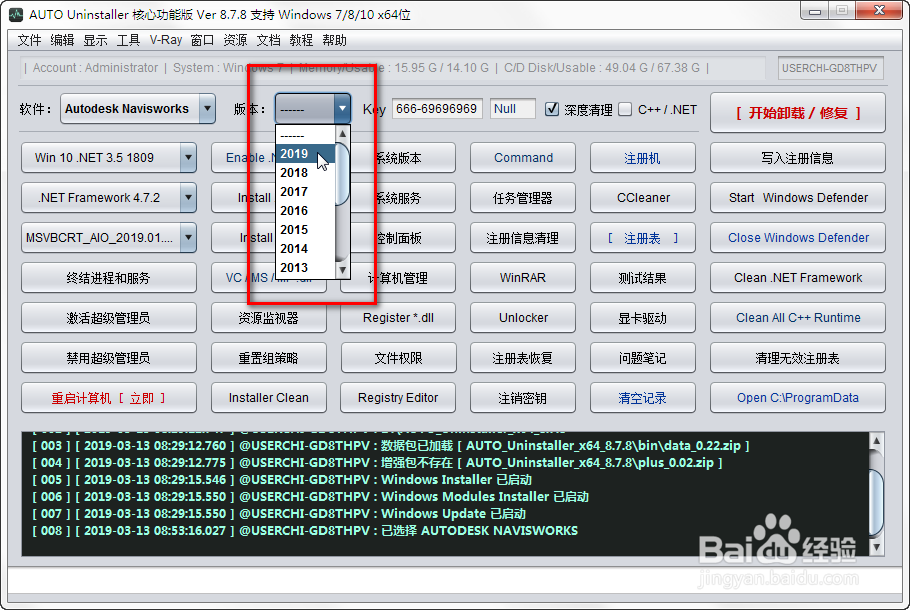Click the Key field with 666-69696969

point(437,109)
